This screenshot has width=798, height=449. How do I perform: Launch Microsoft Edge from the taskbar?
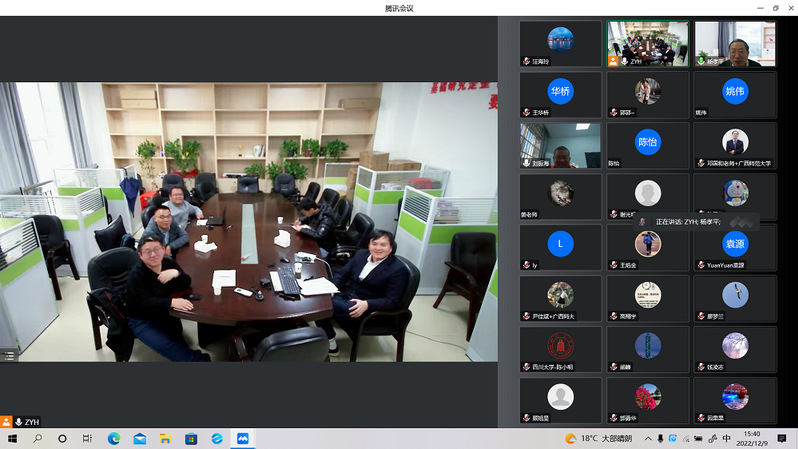pos(114,438)
